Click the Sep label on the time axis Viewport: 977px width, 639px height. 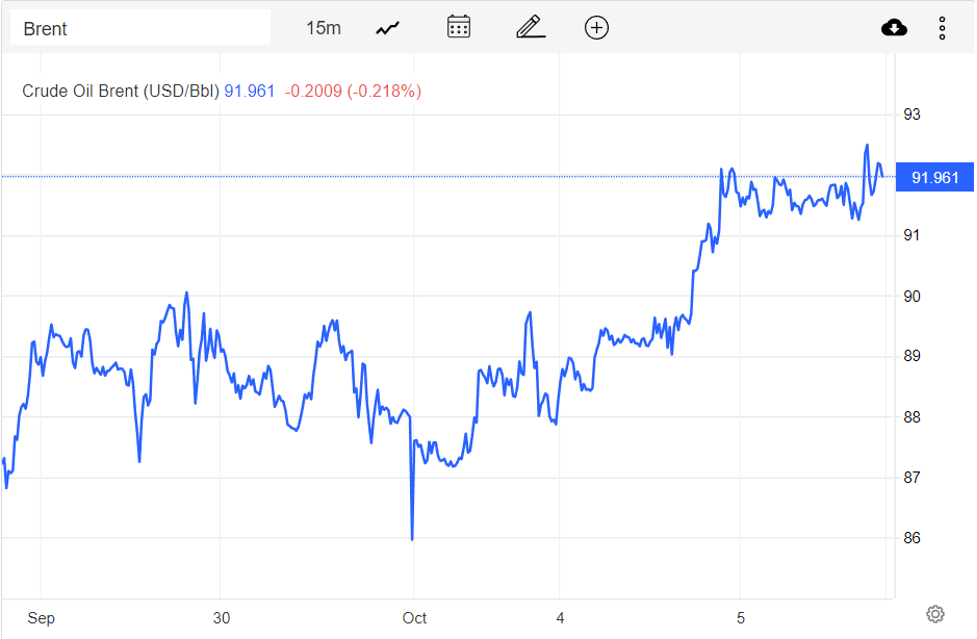pos(41,618)
